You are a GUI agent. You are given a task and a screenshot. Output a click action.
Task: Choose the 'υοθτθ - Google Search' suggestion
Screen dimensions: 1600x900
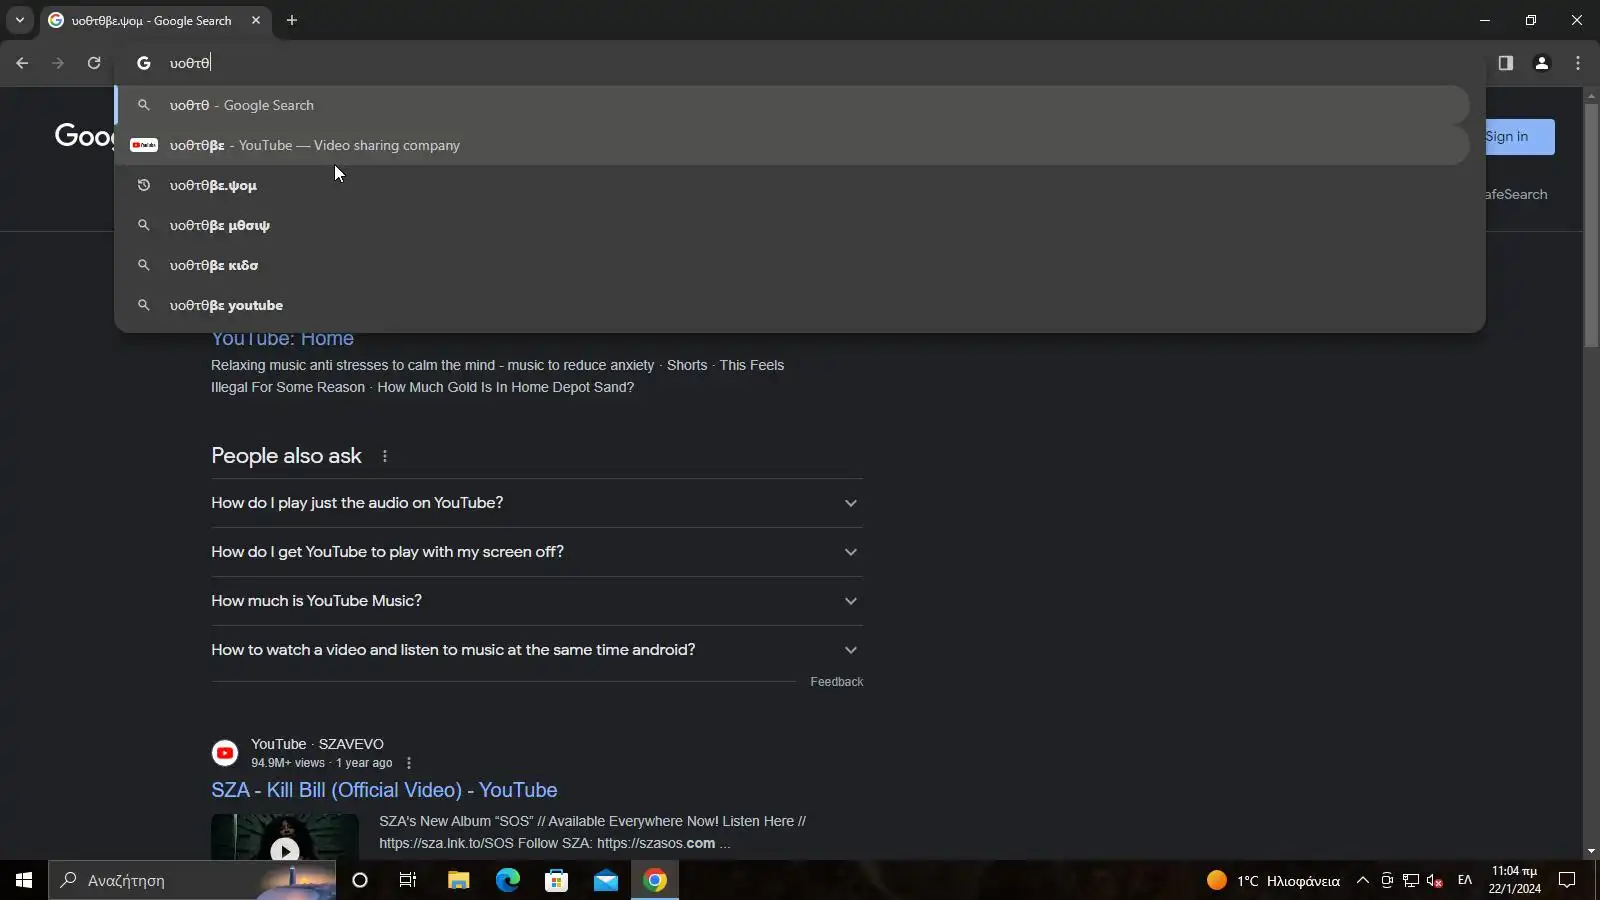coord(792,105)
